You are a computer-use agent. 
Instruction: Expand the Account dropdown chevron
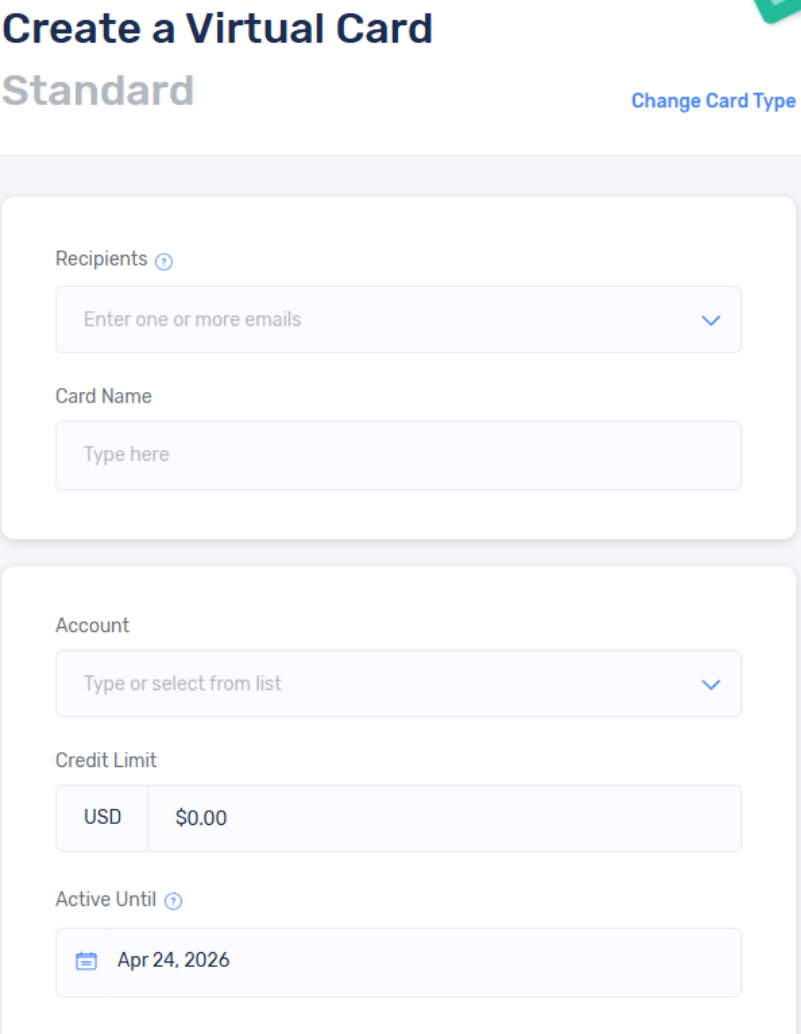(x=711, y=684)
